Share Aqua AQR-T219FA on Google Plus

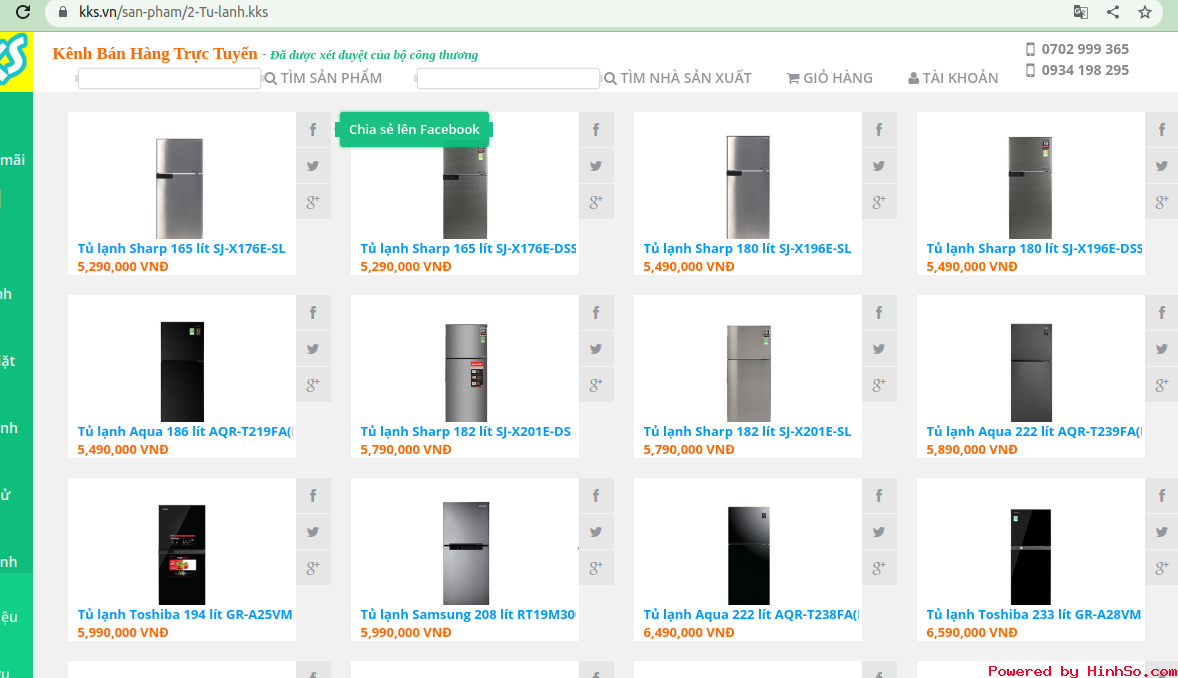tap(313, 385)
